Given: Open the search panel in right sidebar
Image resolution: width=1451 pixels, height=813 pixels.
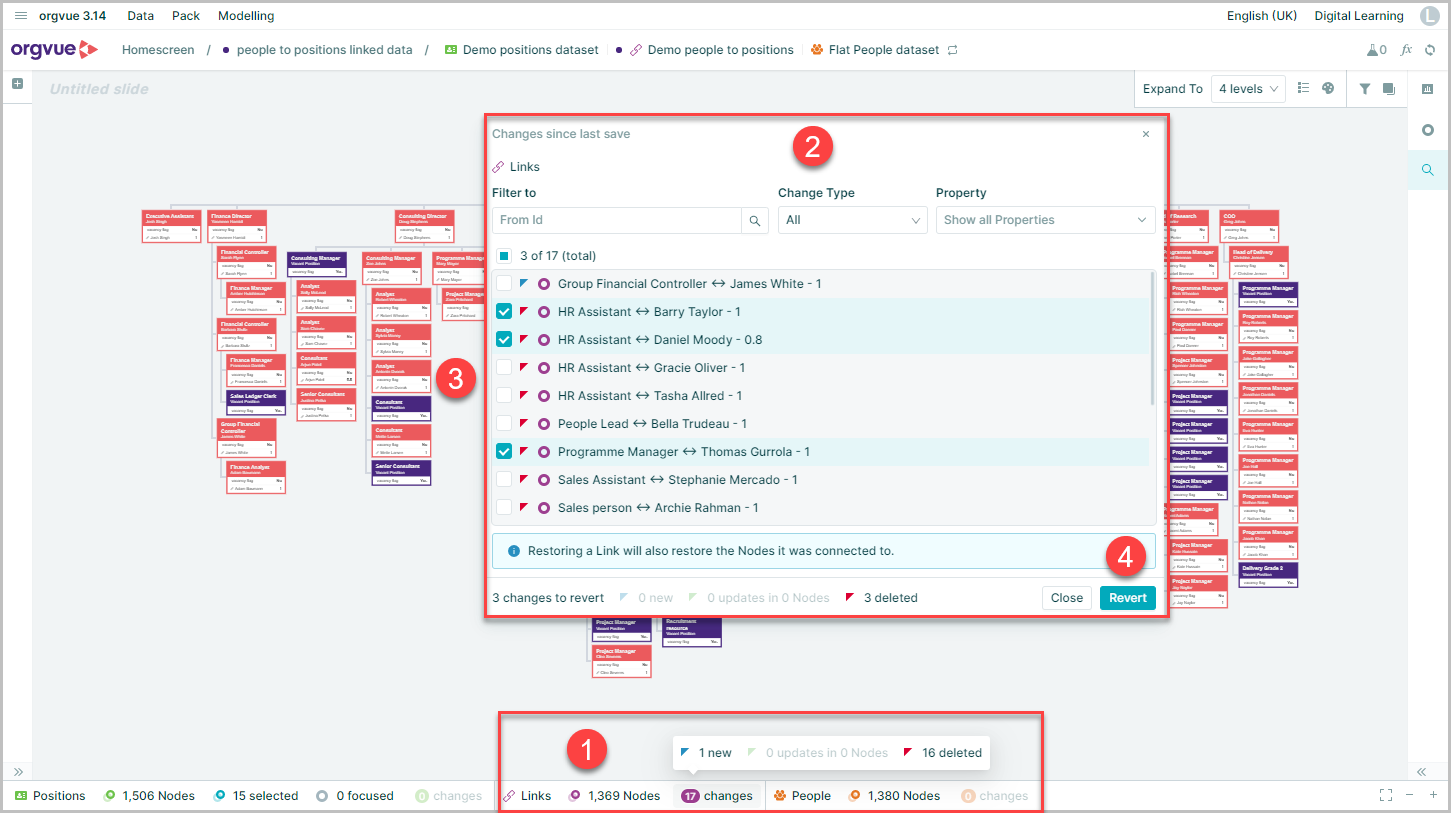Looking at the screenshot, I should point(1428,170).
